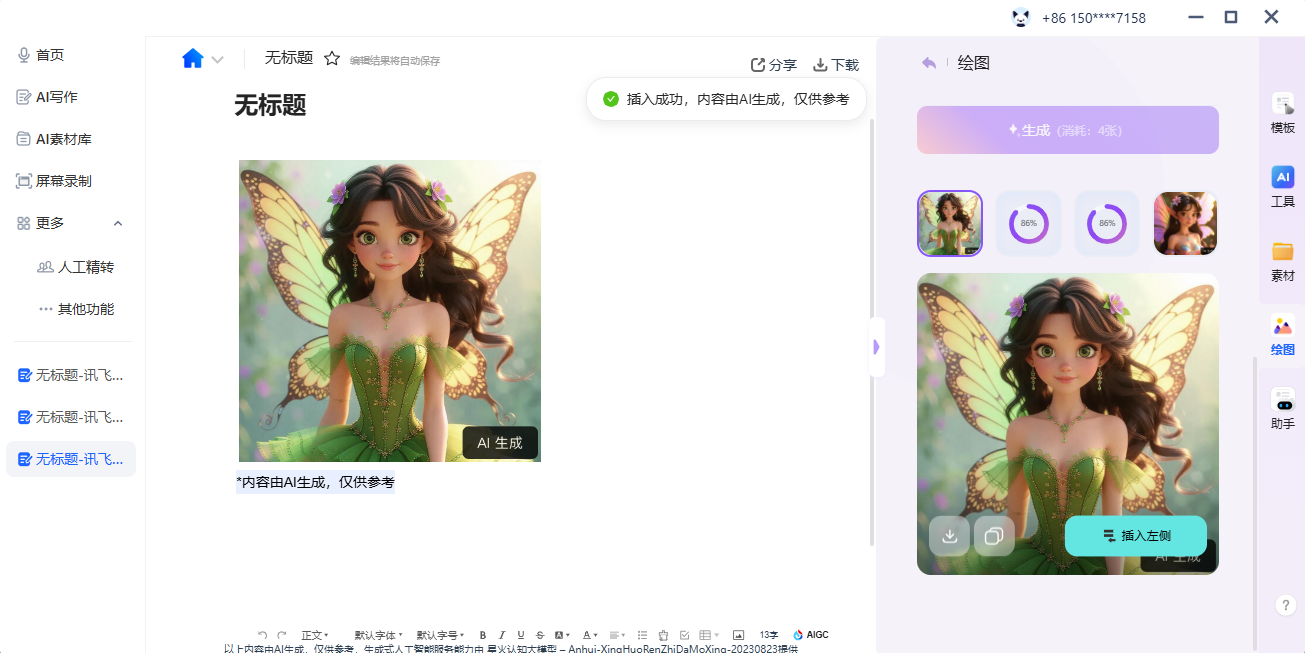Open the 素材 materials folder icon
This screenshot has height=653, width=1305.
tap(1282, 260)
